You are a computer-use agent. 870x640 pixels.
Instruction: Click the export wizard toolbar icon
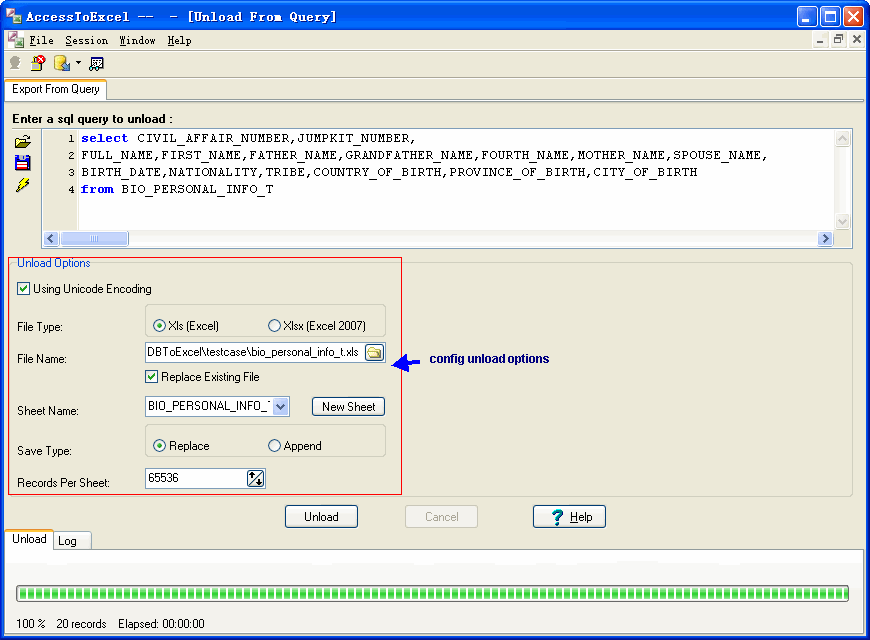point(62,63)
